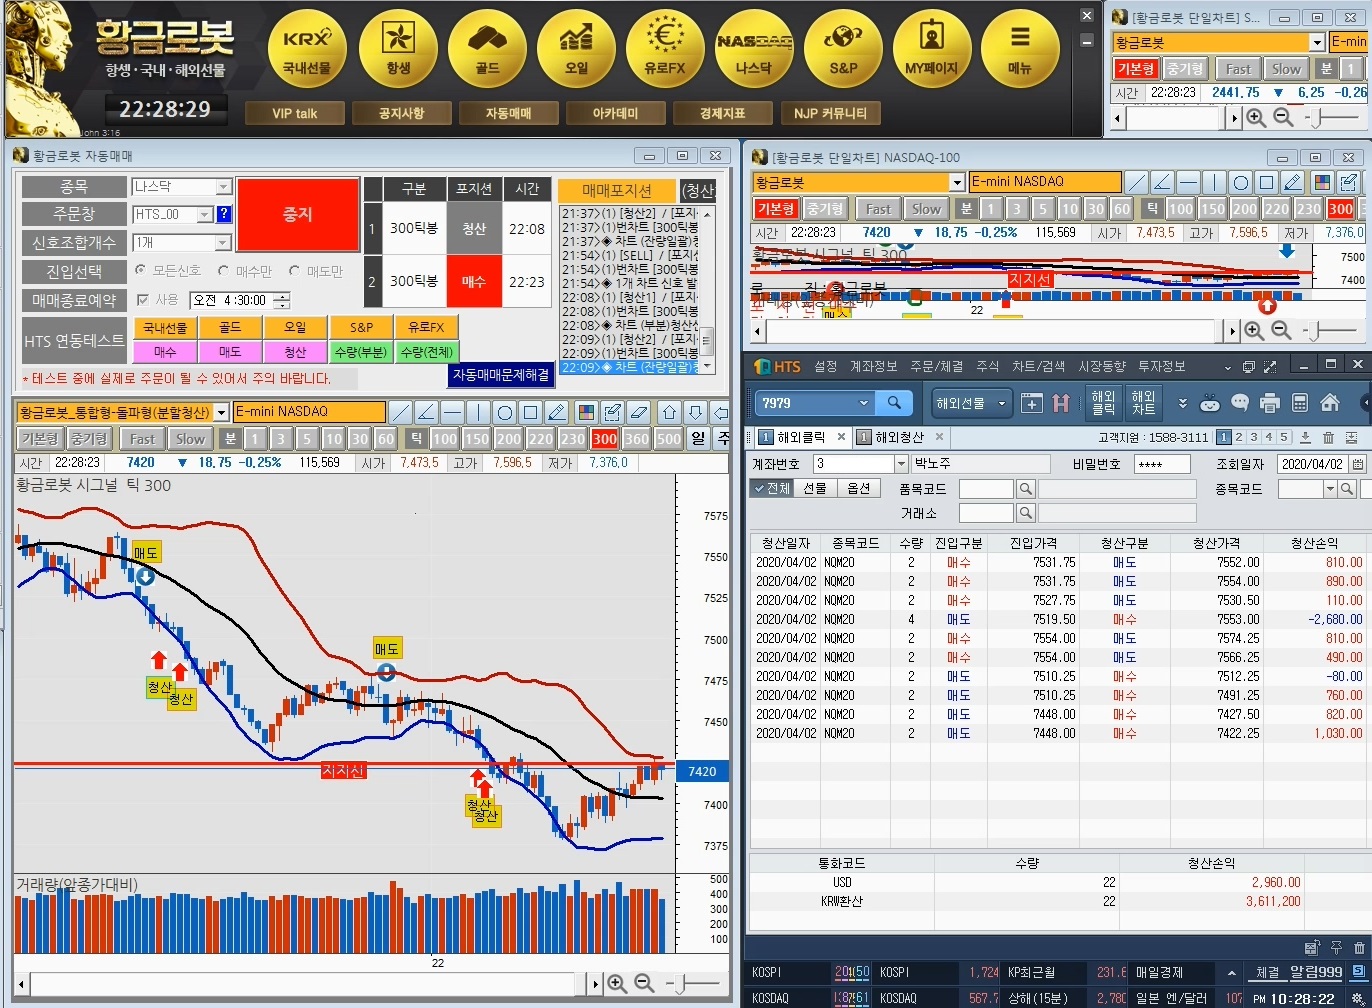Open the HTS calculator icon
The width and height of the screenshot is (1372, 1008).
click(x=1300, y=403)
